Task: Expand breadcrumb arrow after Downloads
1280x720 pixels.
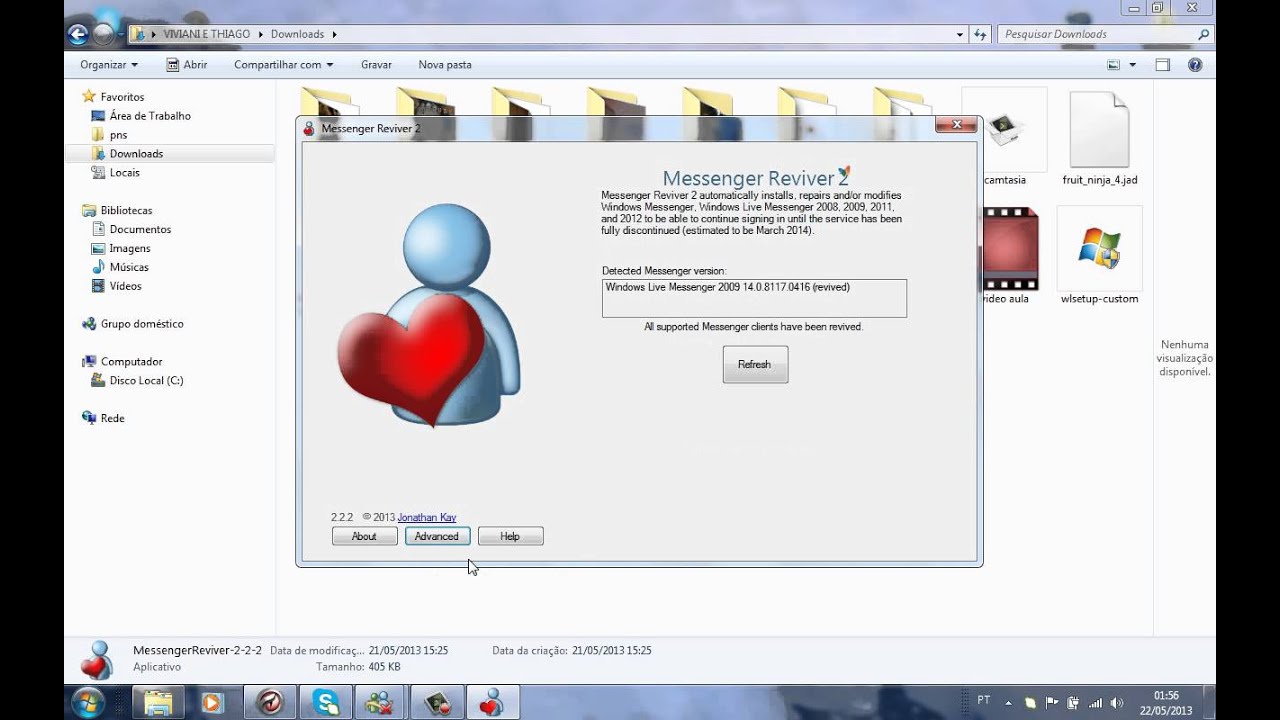Action: click(334, 34)
